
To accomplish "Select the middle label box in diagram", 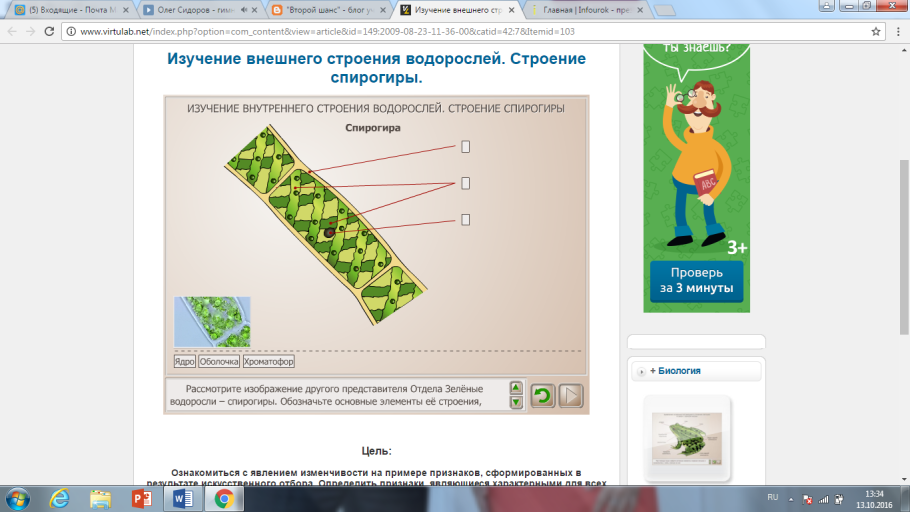I will (465, 183).
